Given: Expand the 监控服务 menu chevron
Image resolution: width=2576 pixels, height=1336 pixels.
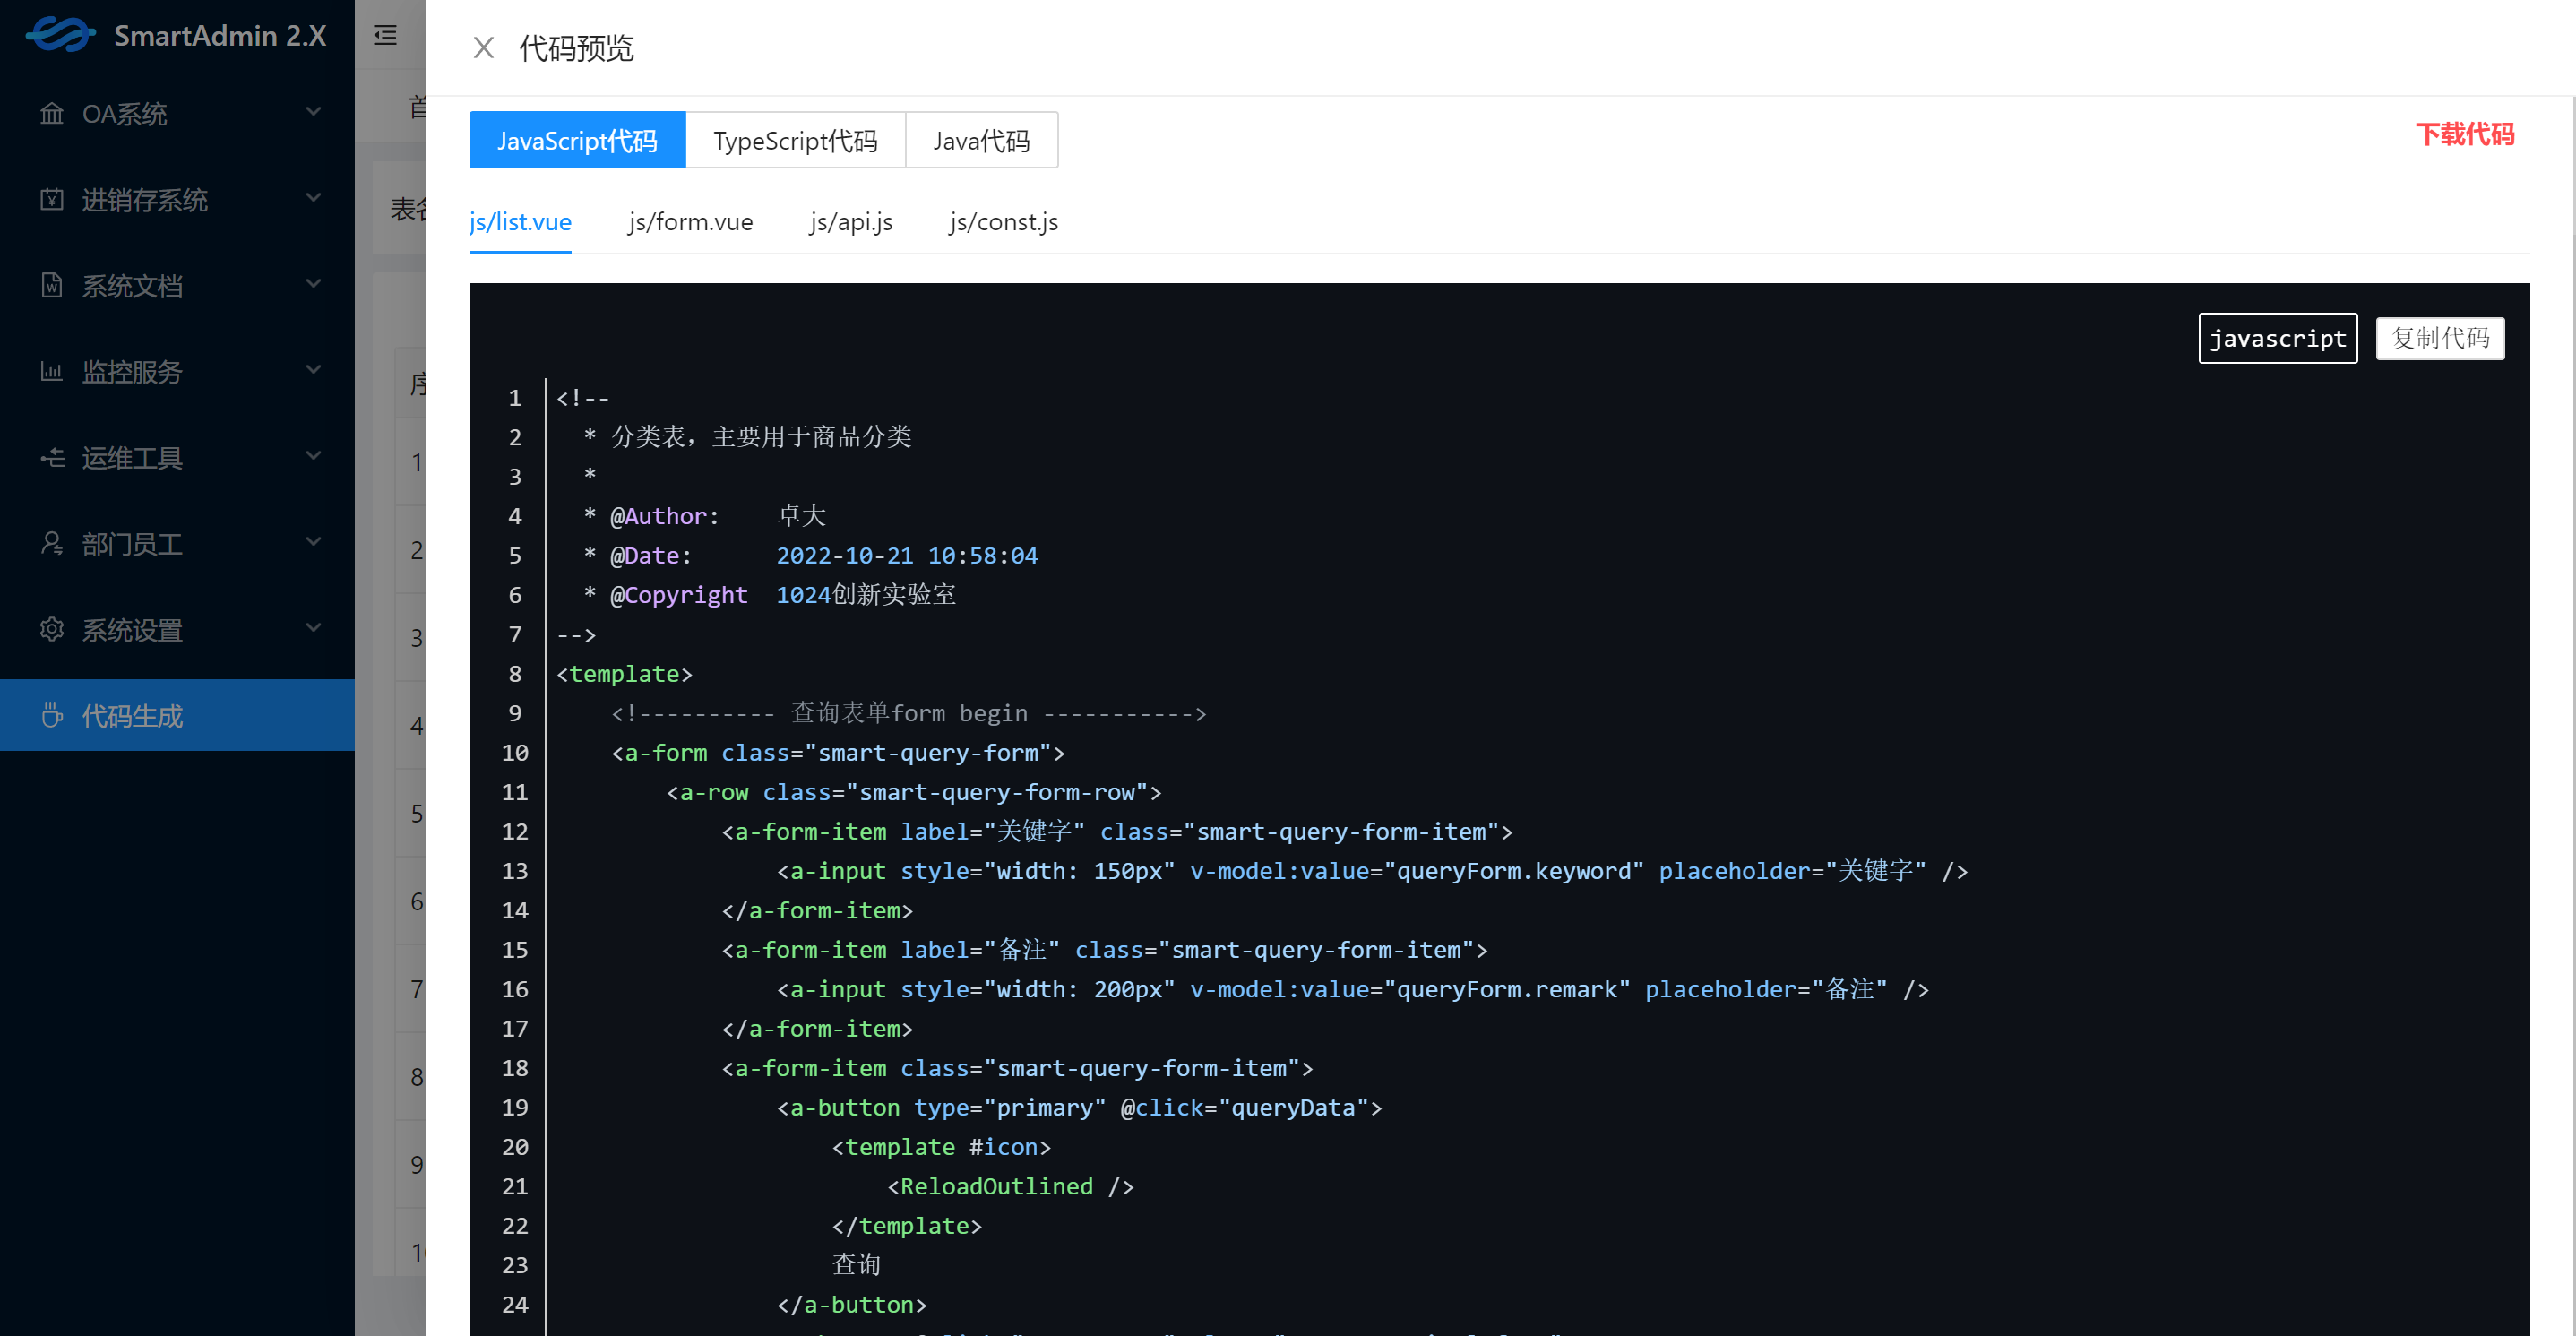Looking at the screenshot, I should pos(313,370).
